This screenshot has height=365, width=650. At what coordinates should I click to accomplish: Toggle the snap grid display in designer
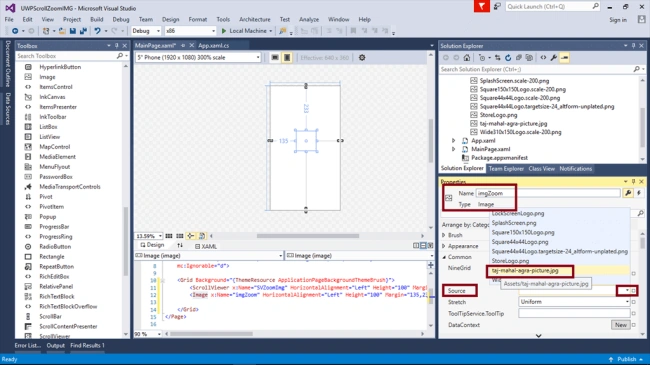tap(169, 236)
